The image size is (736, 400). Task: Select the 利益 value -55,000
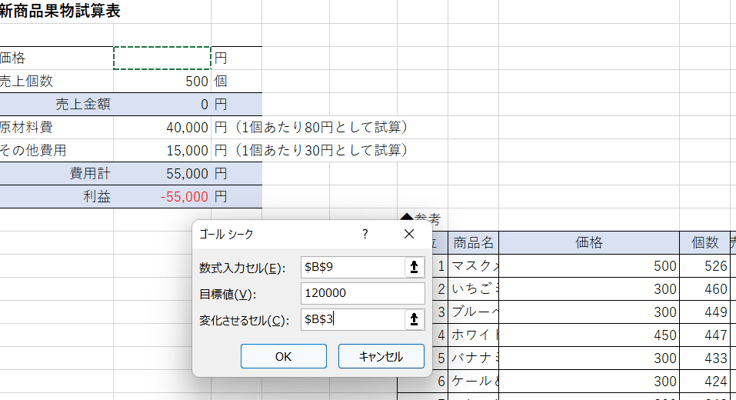tap(162, 196)
